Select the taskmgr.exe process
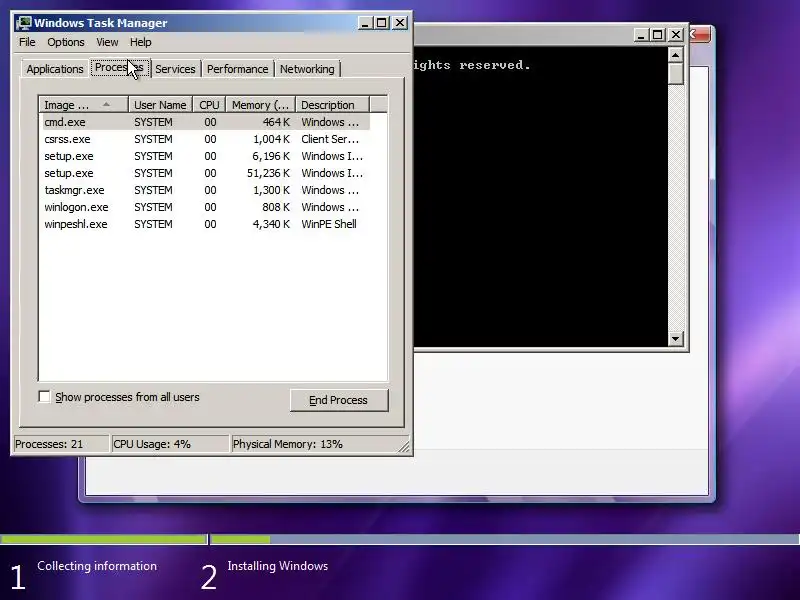Screen dimensions: 800x600 pos(206,190)
